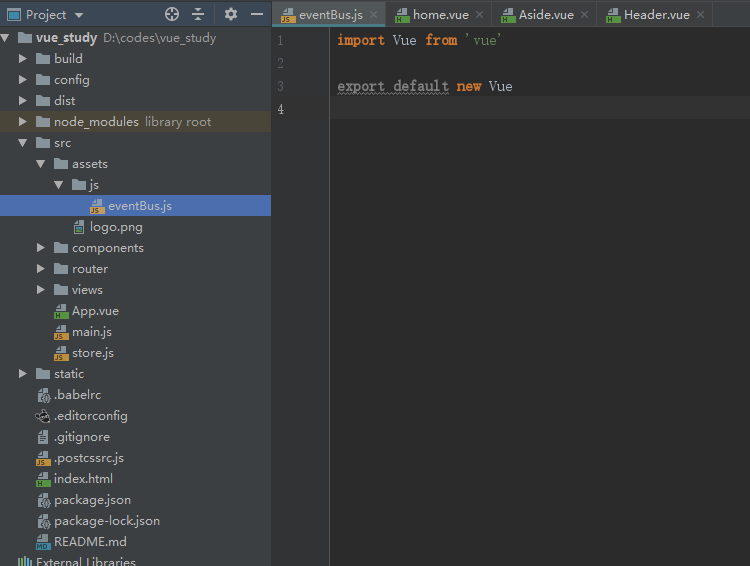Collapse the assets folder arrow

(x=41, y=164)
